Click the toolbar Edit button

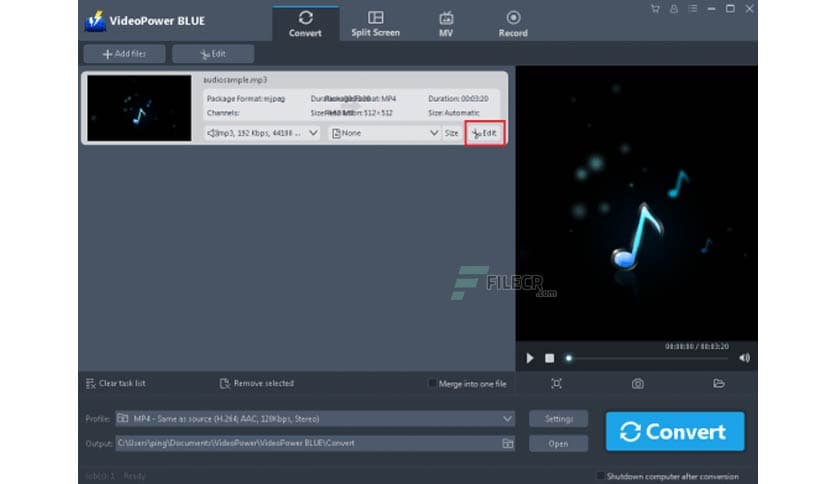213,54
